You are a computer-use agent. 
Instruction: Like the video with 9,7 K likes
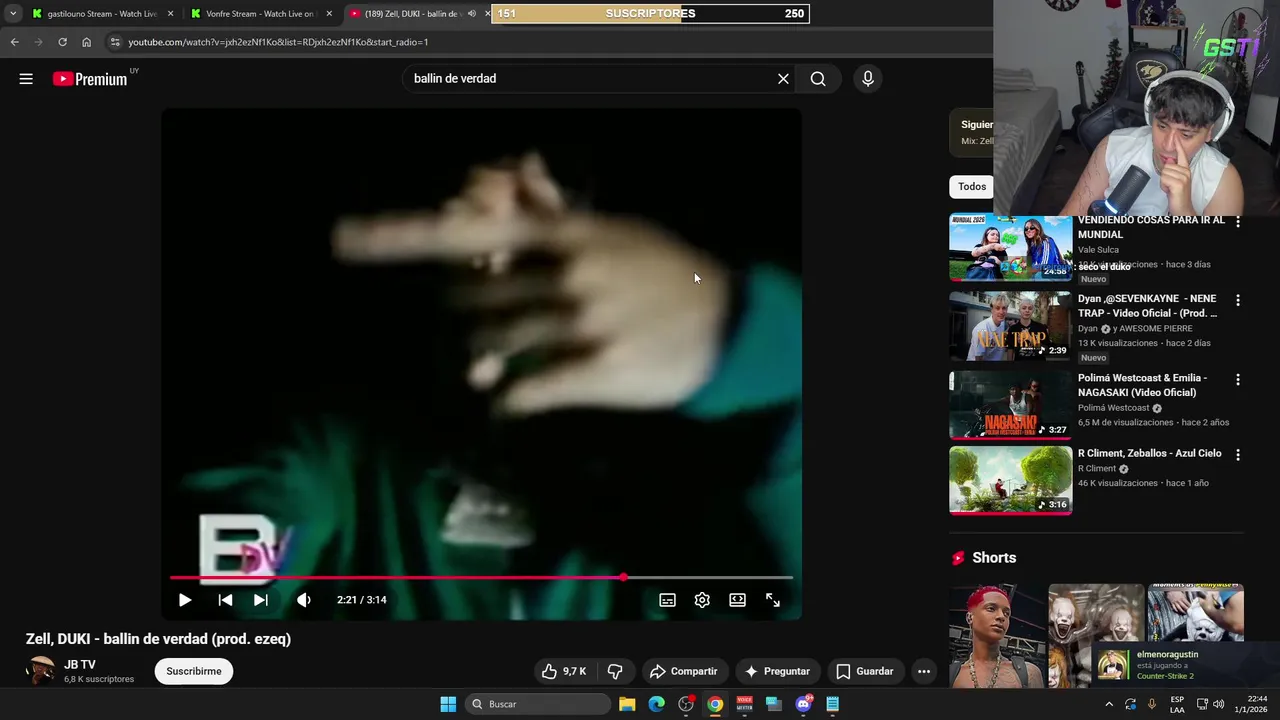565,671
